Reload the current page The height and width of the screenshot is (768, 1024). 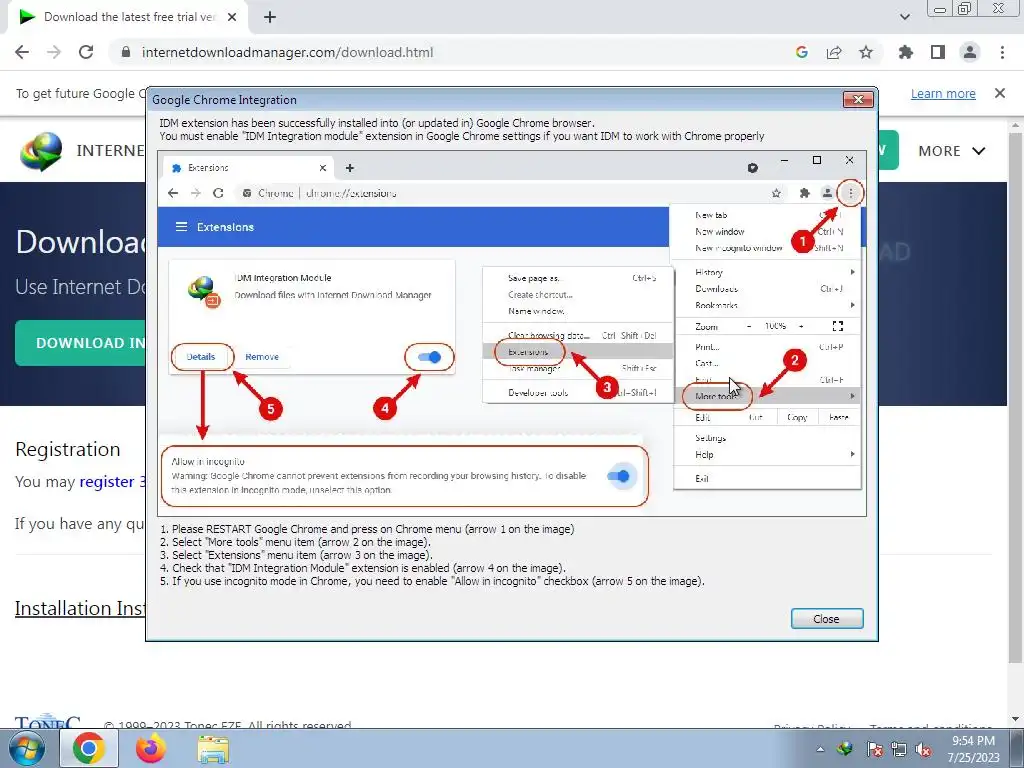pyautogui.click(x=86, y=52)
